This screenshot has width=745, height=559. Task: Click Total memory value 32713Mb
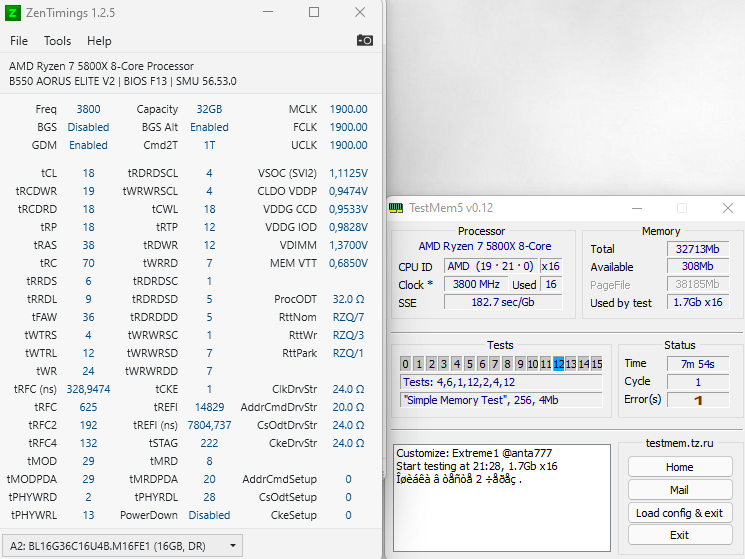(x=697, y=249)
